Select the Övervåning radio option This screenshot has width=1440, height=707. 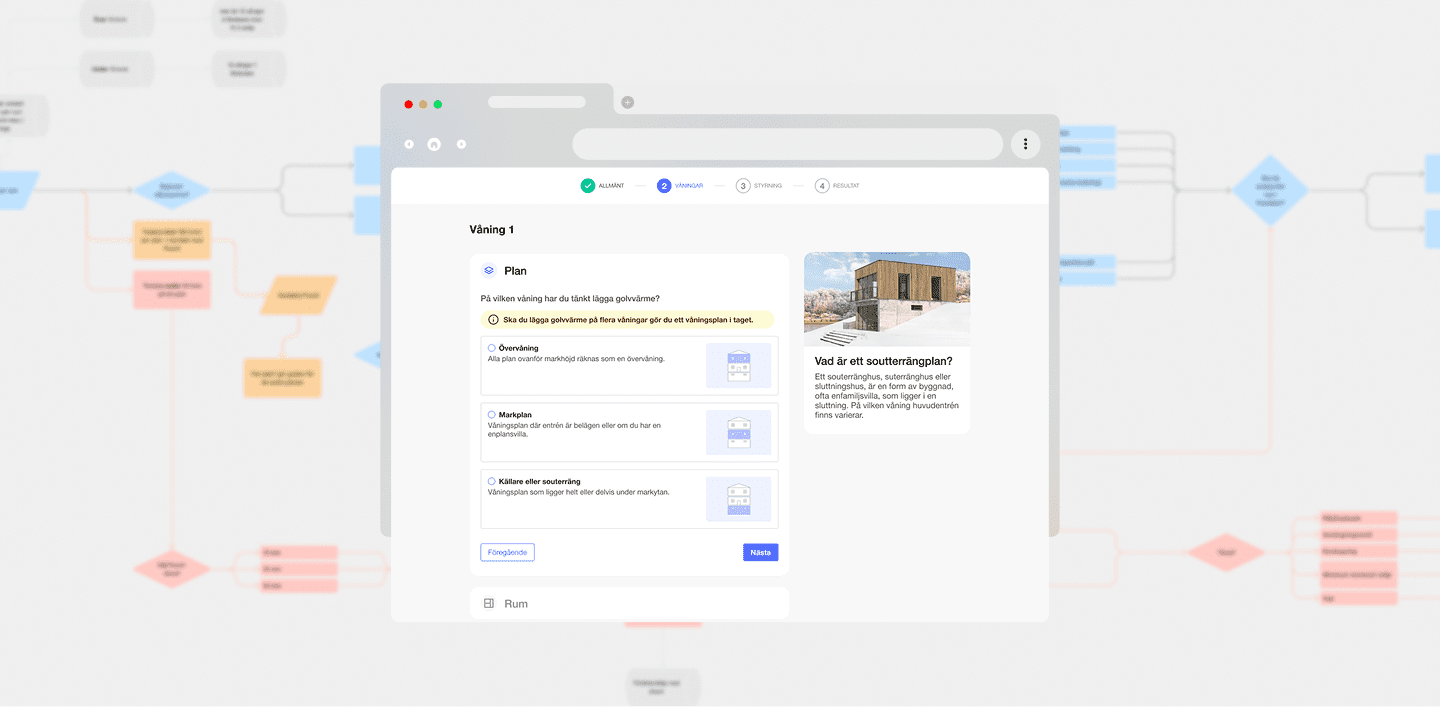492,348
